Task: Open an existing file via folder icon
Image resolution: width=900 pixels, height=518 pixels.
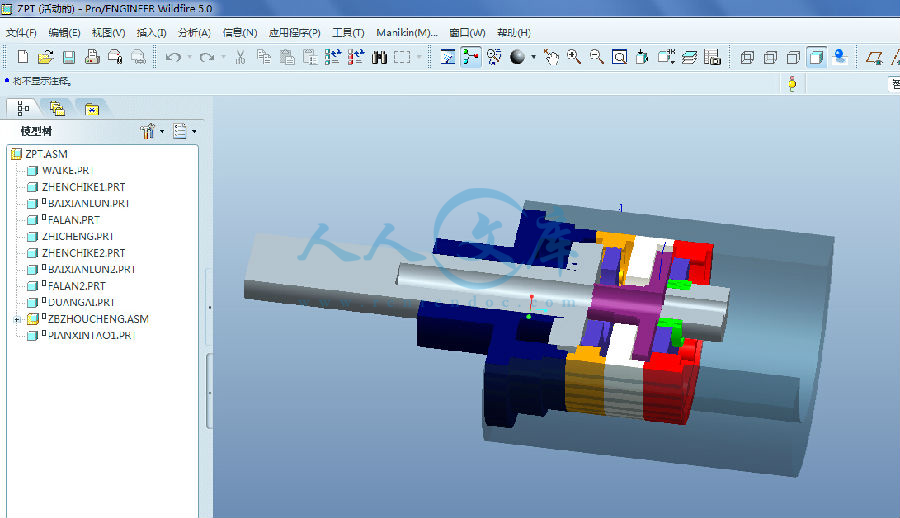Action: [x=45, y=57]
